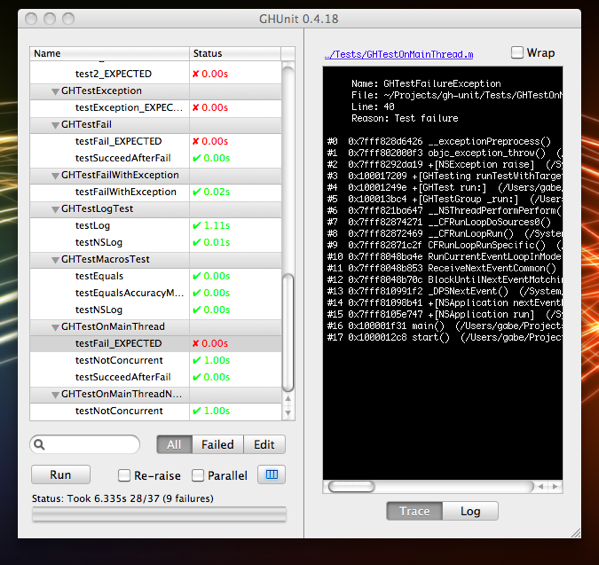
Task: Click the column layout toggle icon button
Action: coord(272,475)
